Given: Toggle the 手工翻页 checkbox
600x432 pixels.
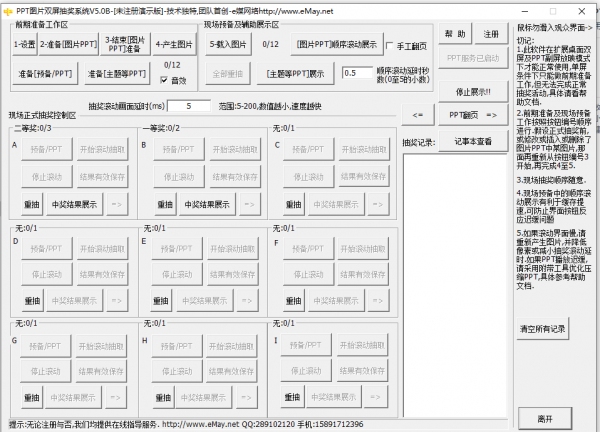Looking at the screenshot, I should click(x=390, y=46).
